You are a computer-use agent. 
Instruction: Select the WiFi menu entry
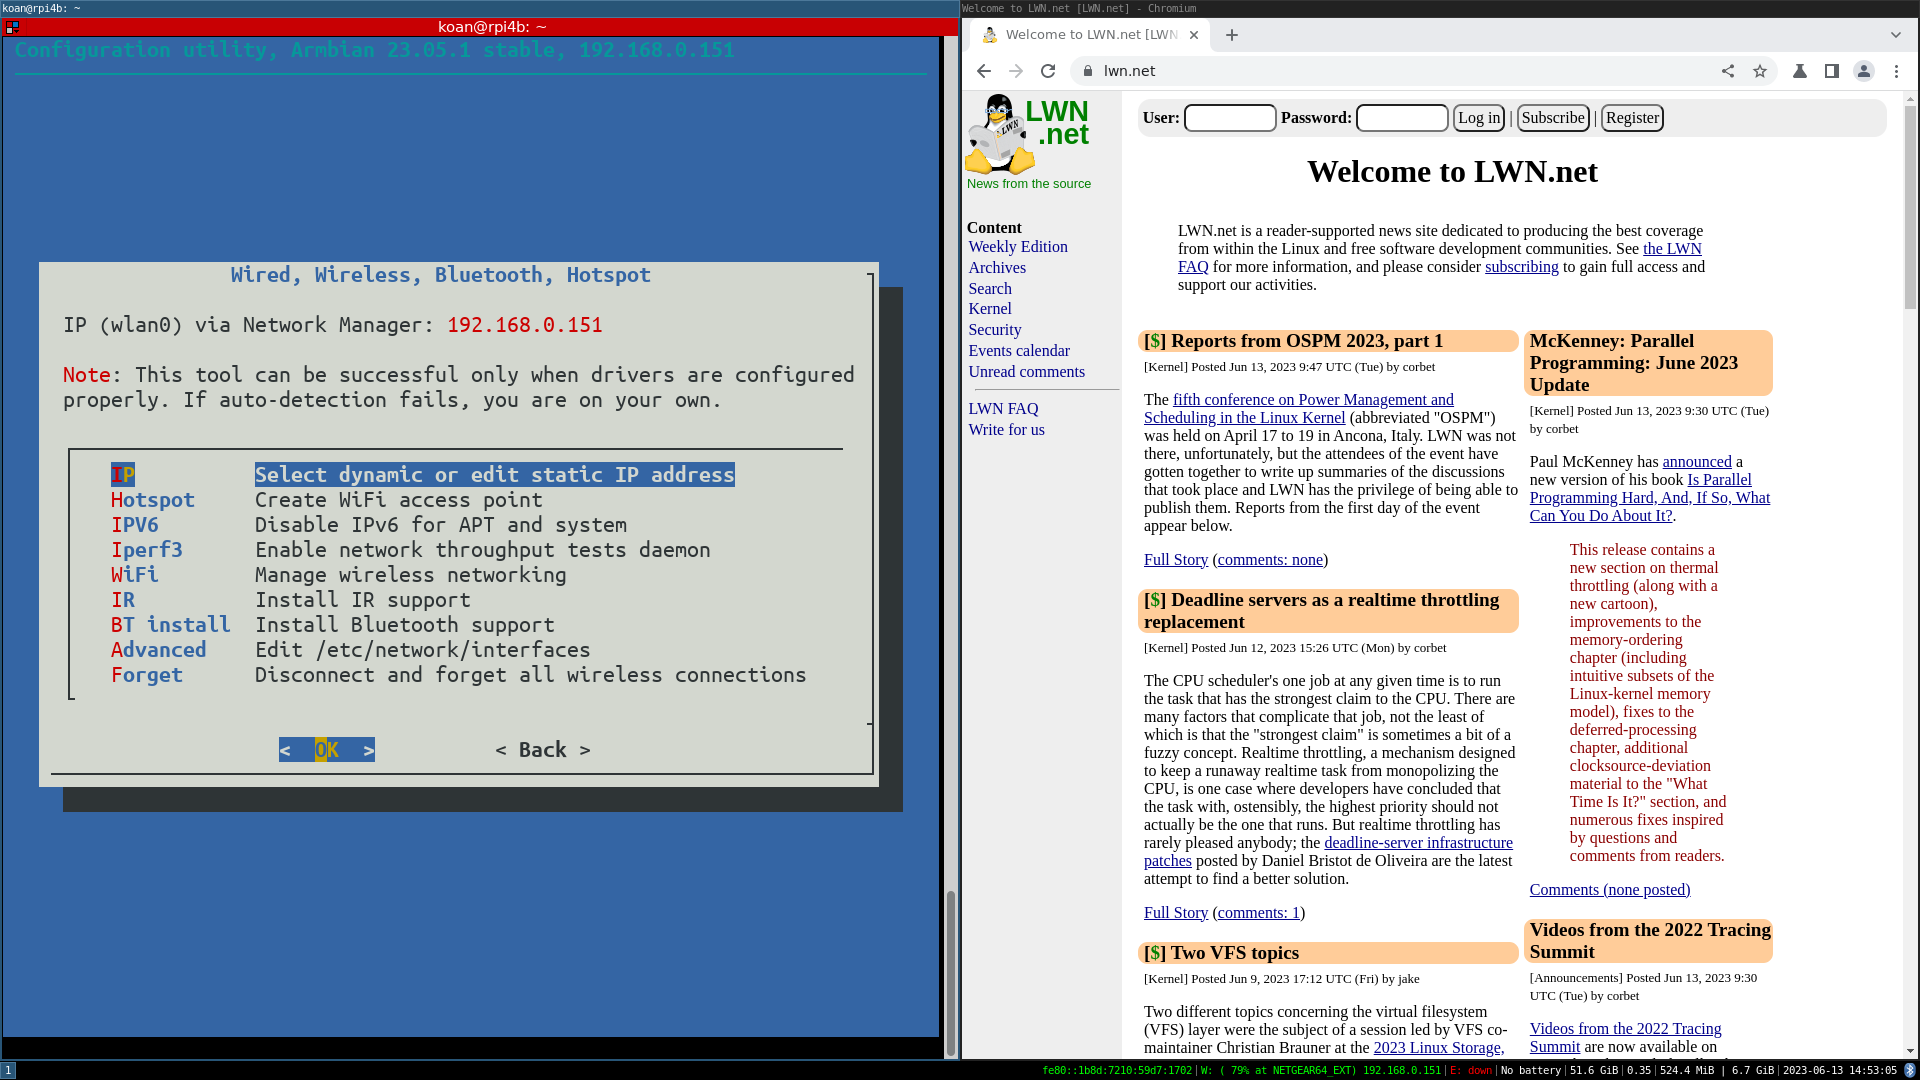pos(135,575)
